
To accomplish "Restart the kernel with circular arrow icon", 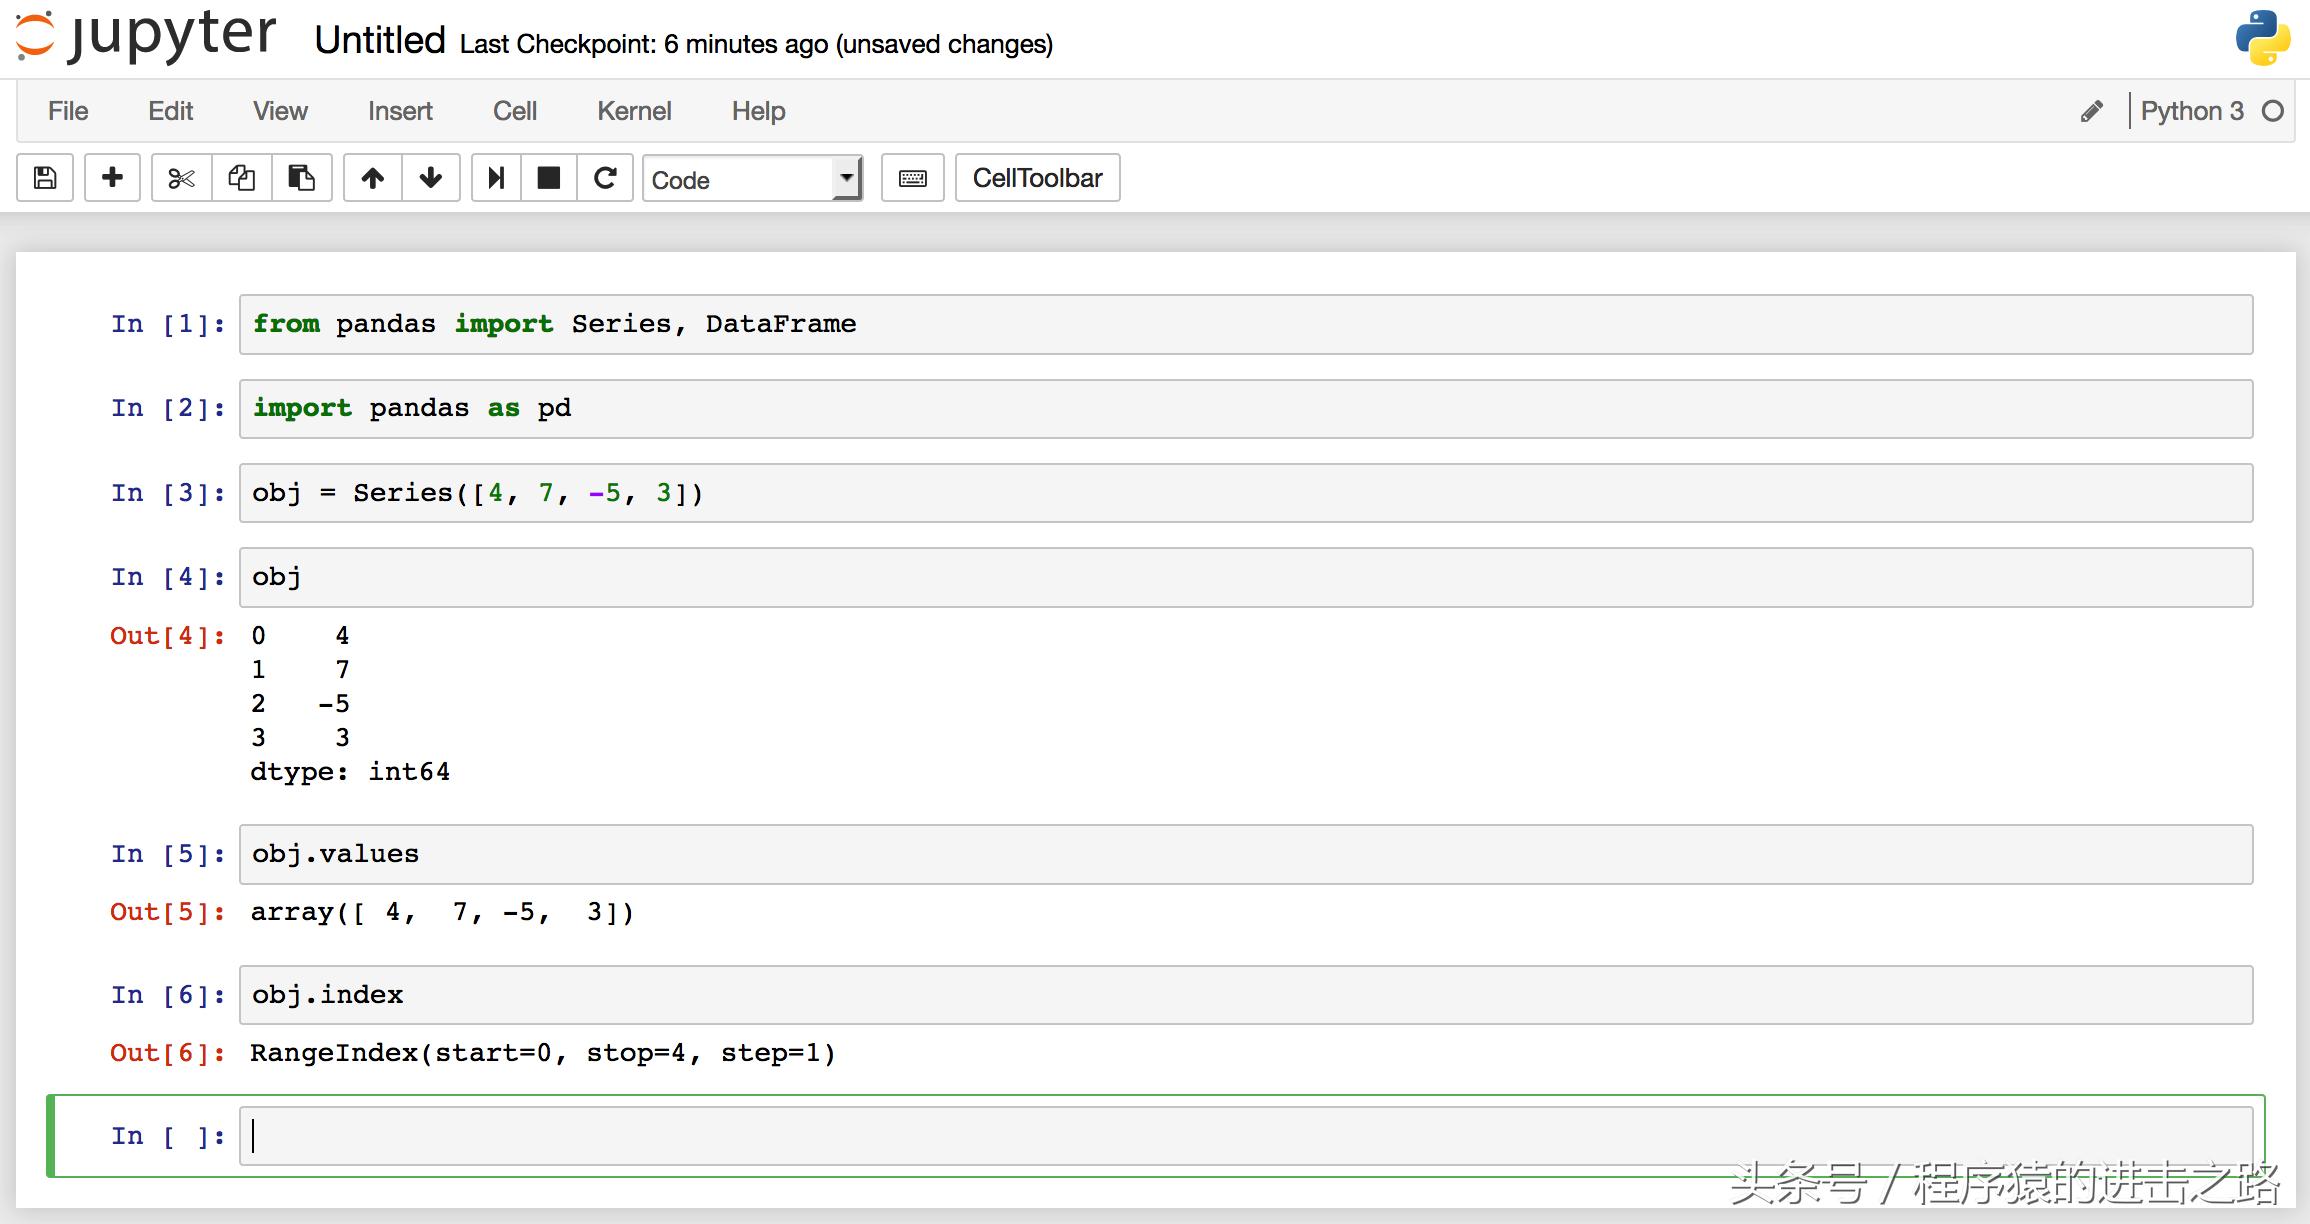I will click(x=605, y=178).
